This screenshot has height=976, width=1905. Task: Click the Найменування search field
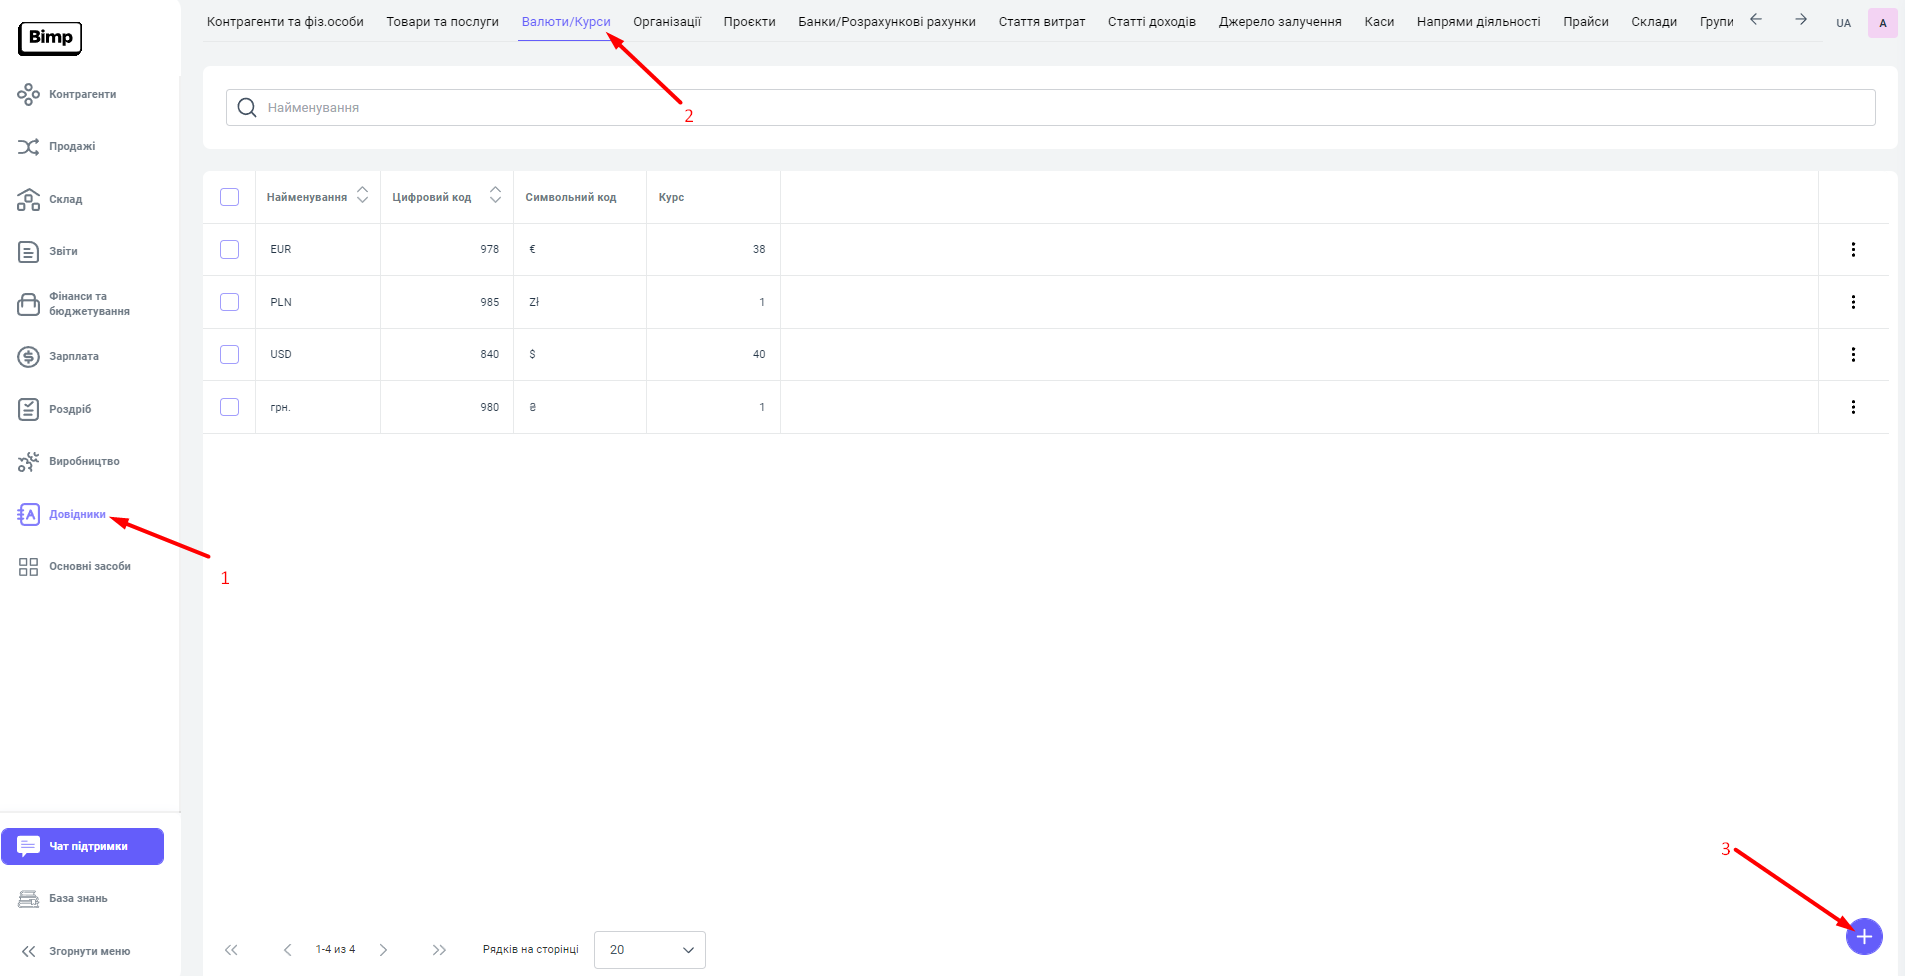[1050, 108]
